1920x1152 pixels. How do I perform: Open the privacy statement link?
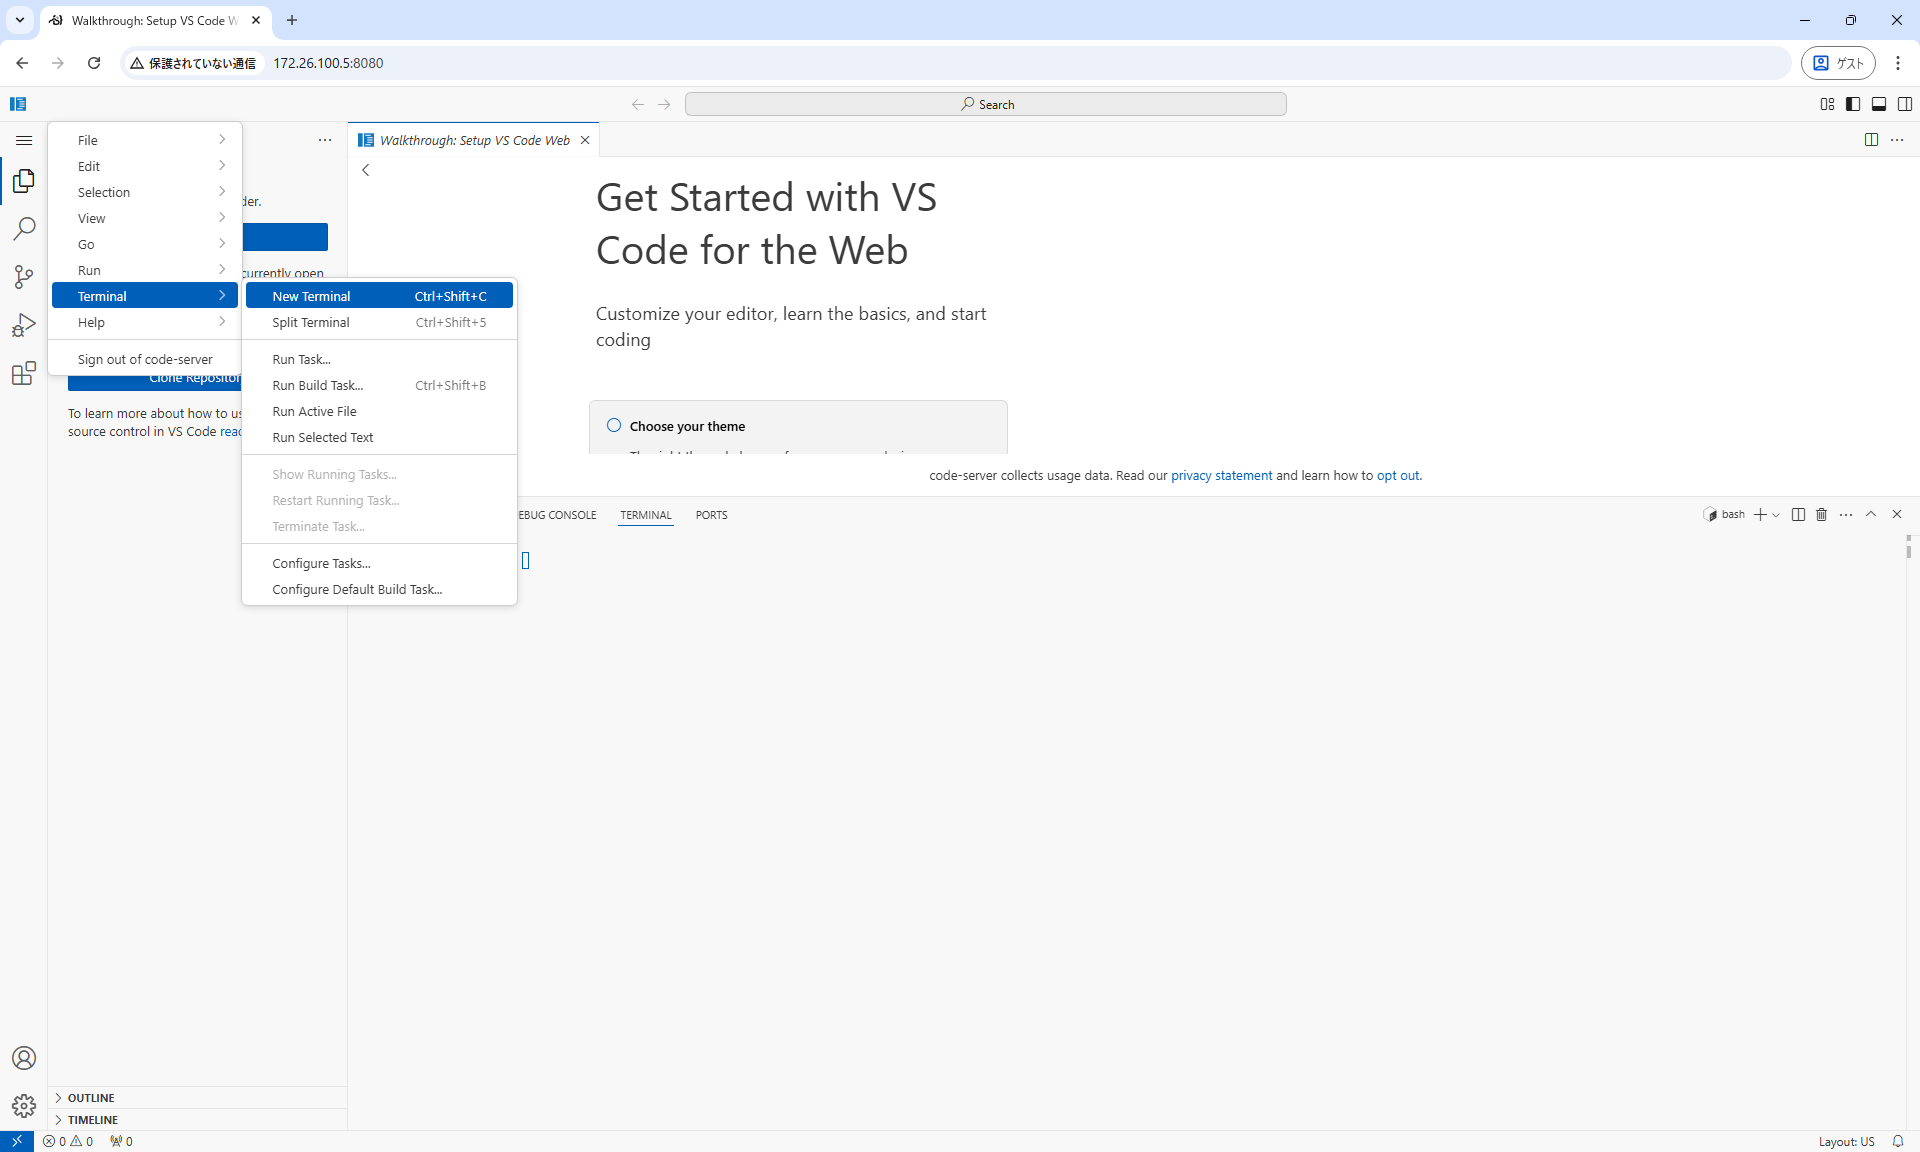[1221, 476]
